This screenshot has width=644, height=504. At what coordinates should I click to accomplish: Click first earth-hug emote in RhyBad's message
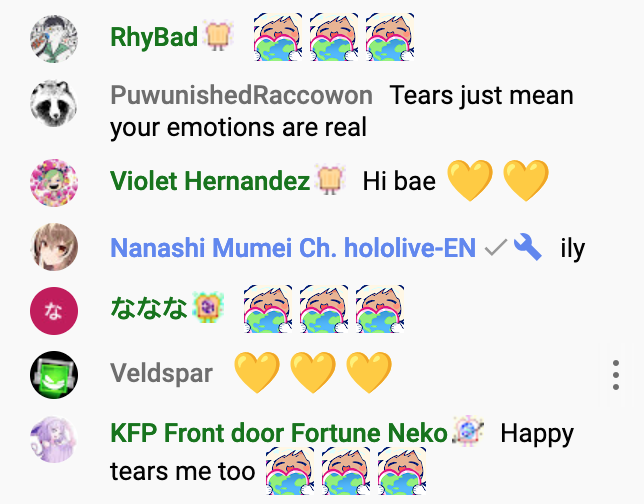point(278,37)
